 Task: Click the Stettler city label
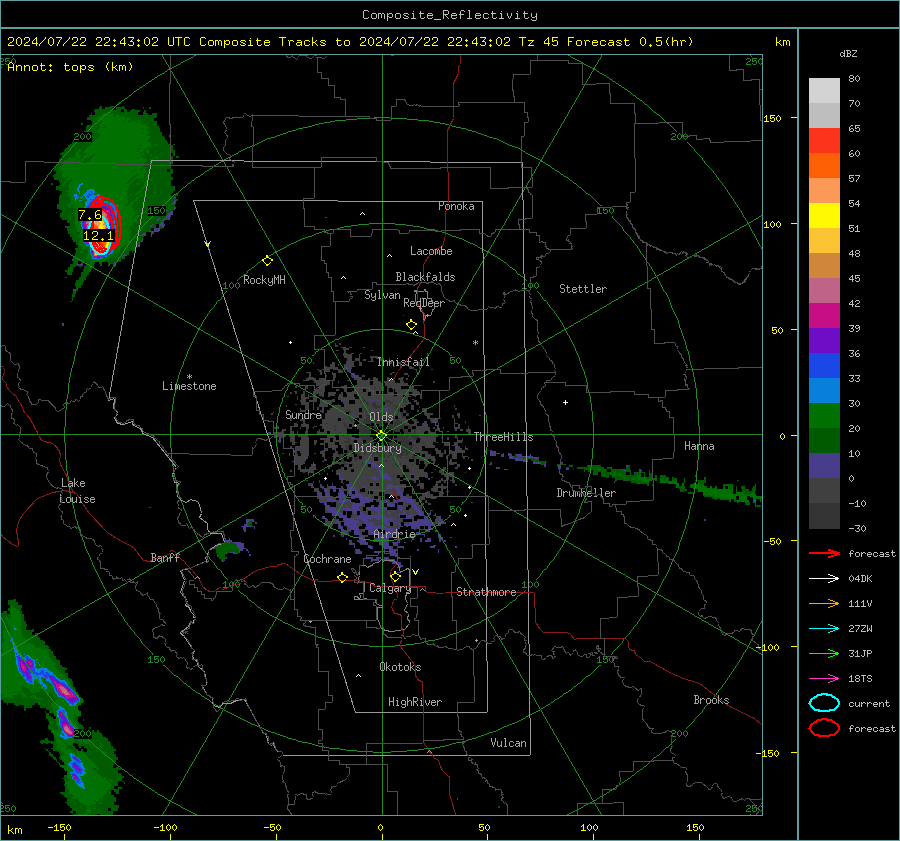point(583,289)
